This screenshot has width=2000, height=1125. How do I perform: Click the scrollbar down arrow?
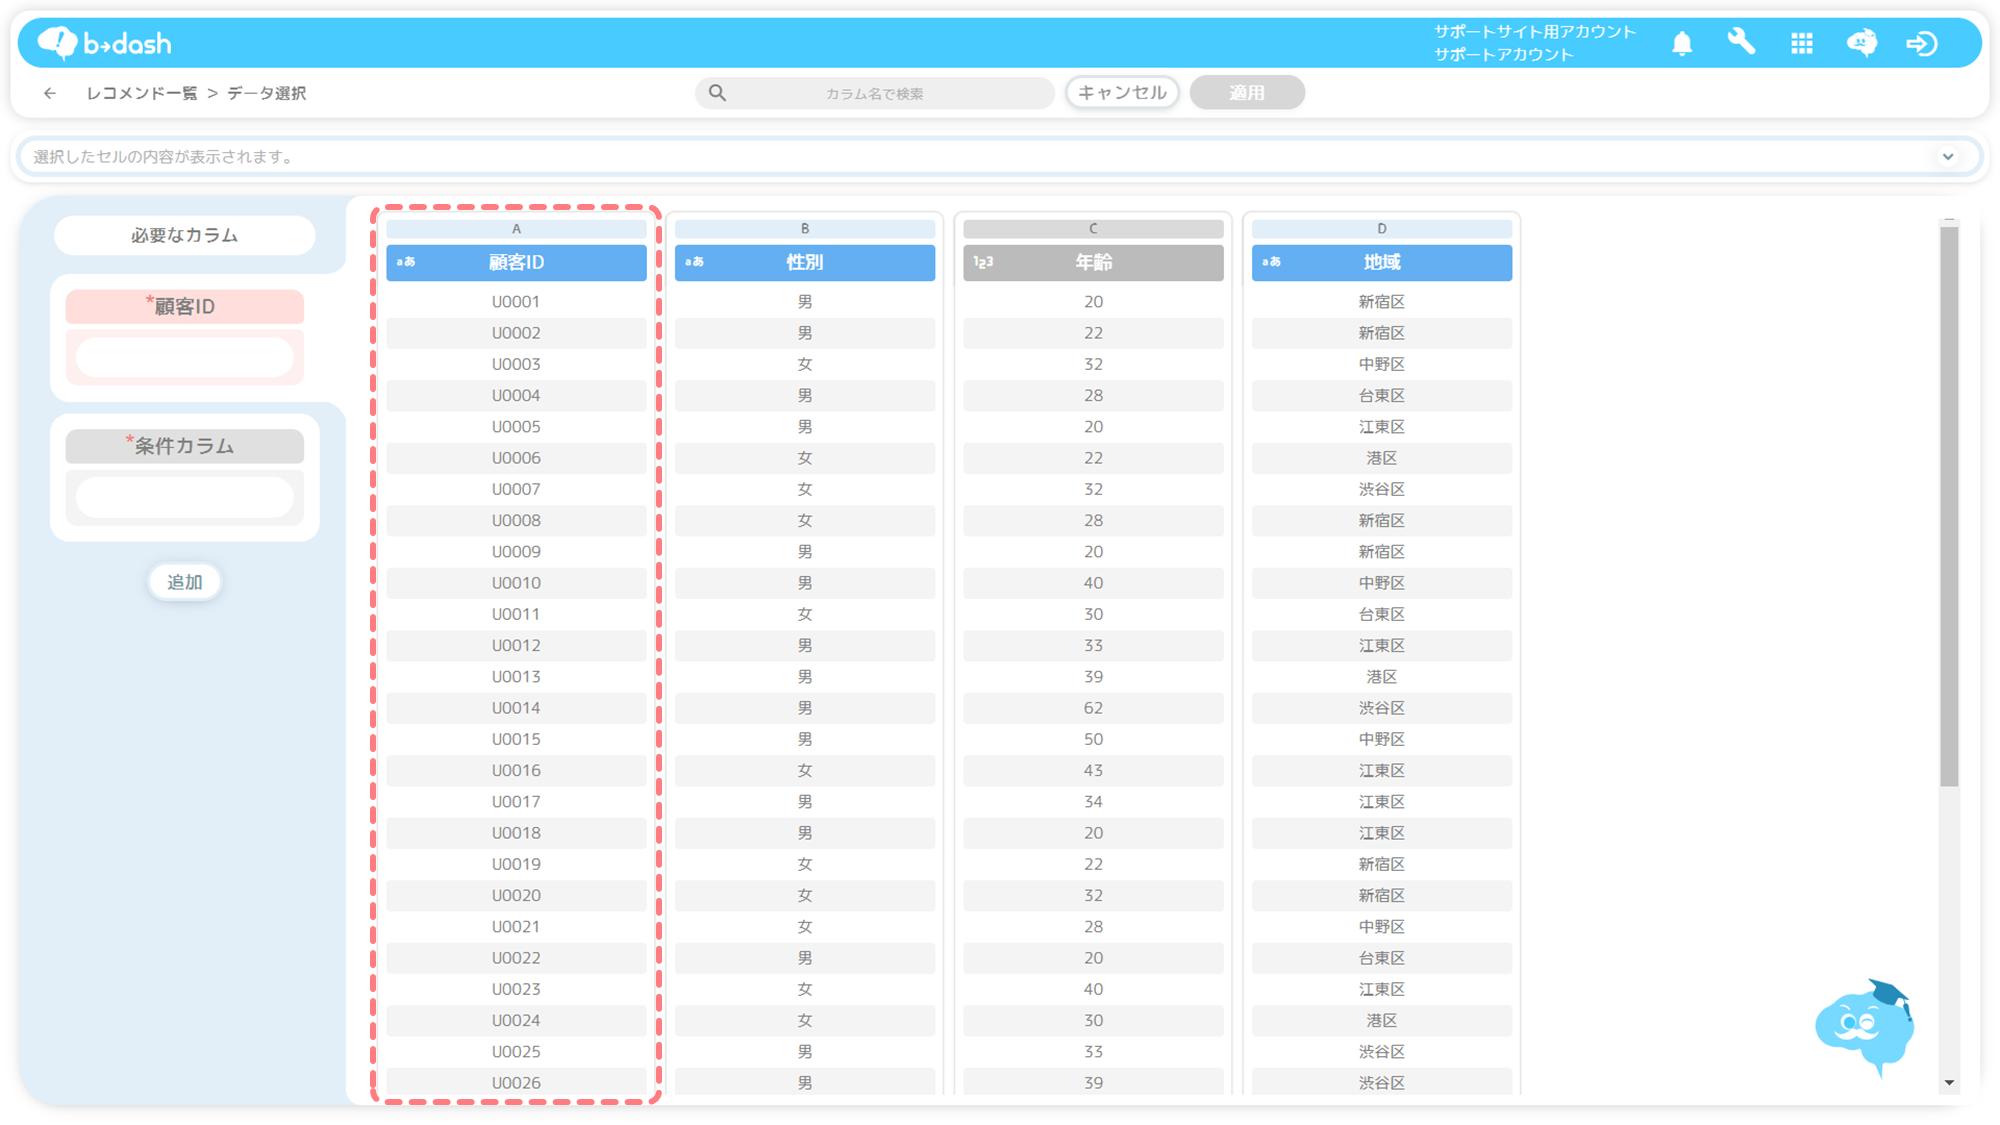tap(1949, 1083)
